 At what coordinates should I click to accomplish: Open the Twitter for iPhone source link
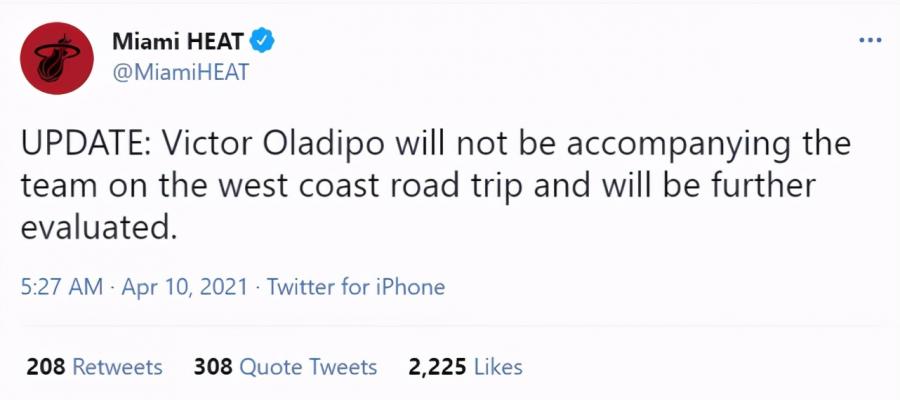click(x=356, y=286)
